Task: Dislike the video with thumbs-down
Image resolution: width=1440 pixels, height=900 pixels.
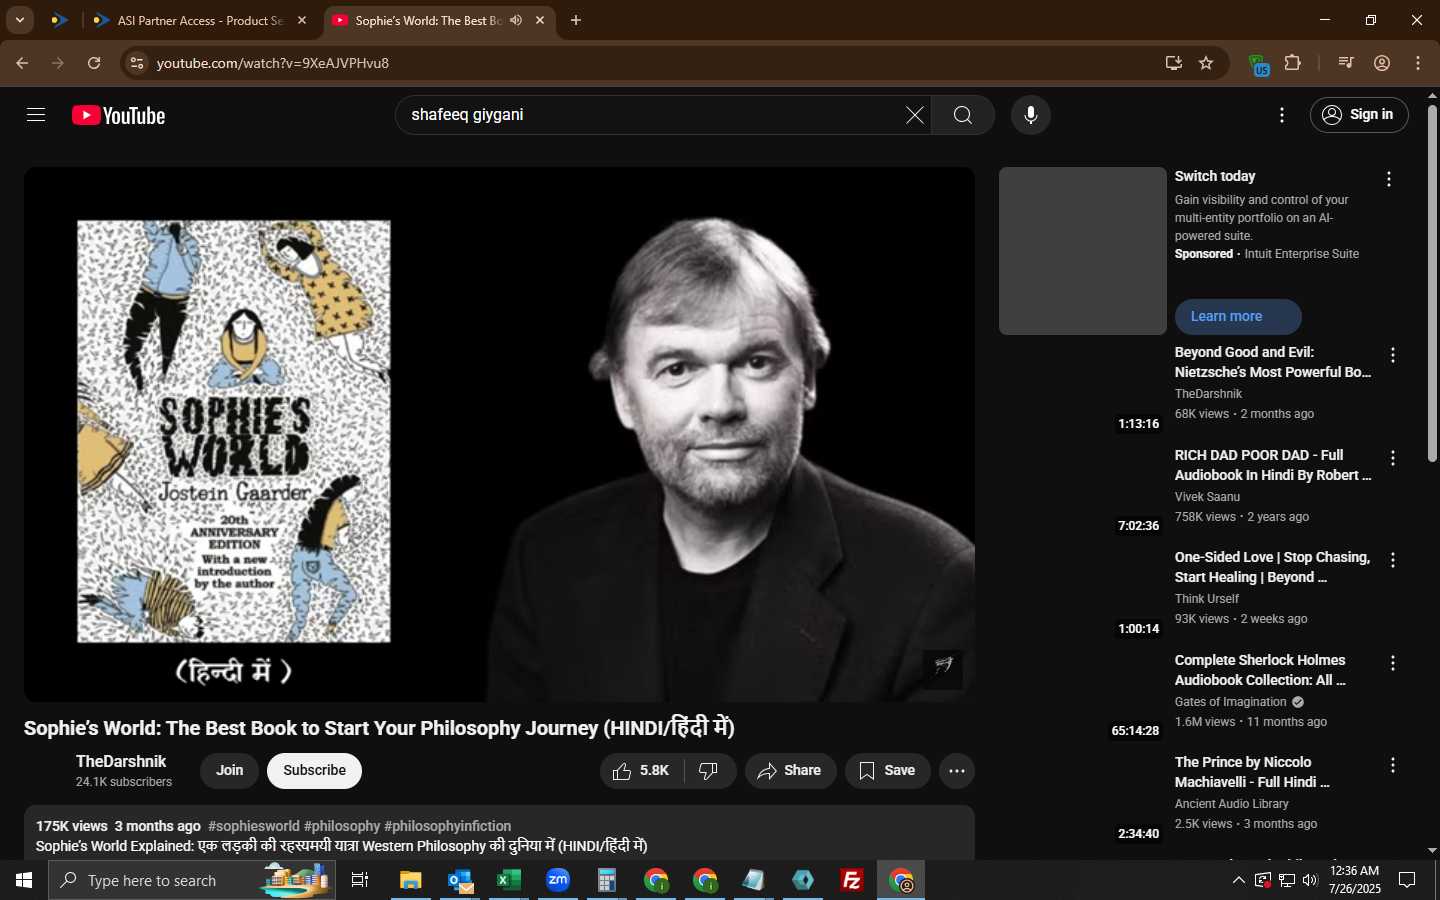Action: click(709, 771)
